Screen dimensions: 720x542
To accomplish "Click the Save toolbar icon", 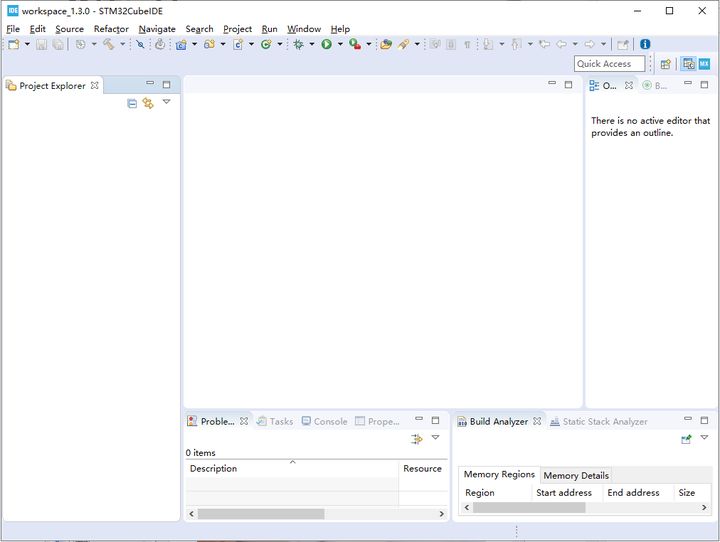I will [42, 45].
